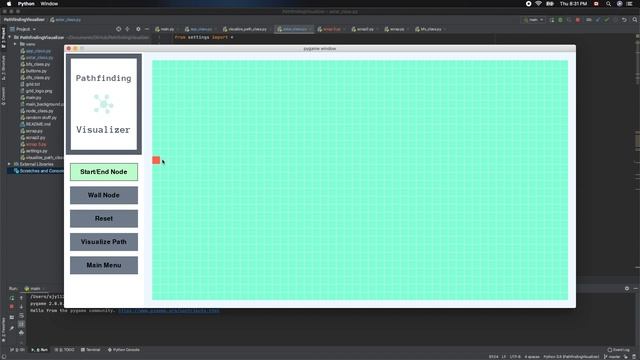Switch to bfs_class.py editor tab
The width and height of the screenshot is (640, 360).
pyautogui.click(x=429, y=29)
